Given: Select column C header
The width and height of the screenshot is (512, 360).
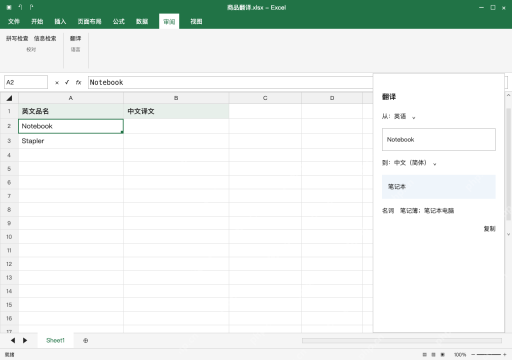Looking at the screenshot, I should [265, 98].
